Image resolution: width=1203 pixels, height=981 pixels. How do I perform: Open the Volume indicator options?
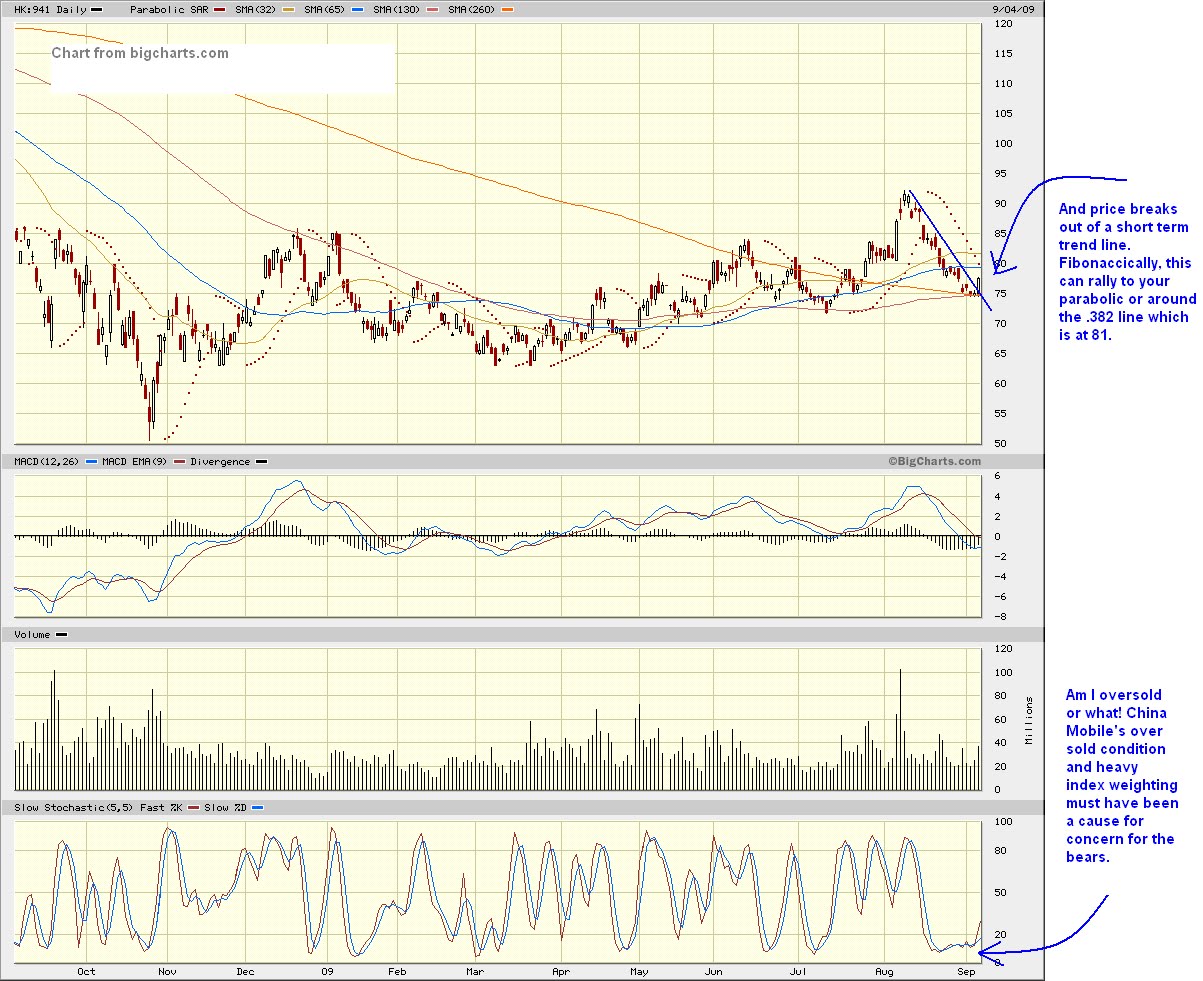tap(30, 634)
